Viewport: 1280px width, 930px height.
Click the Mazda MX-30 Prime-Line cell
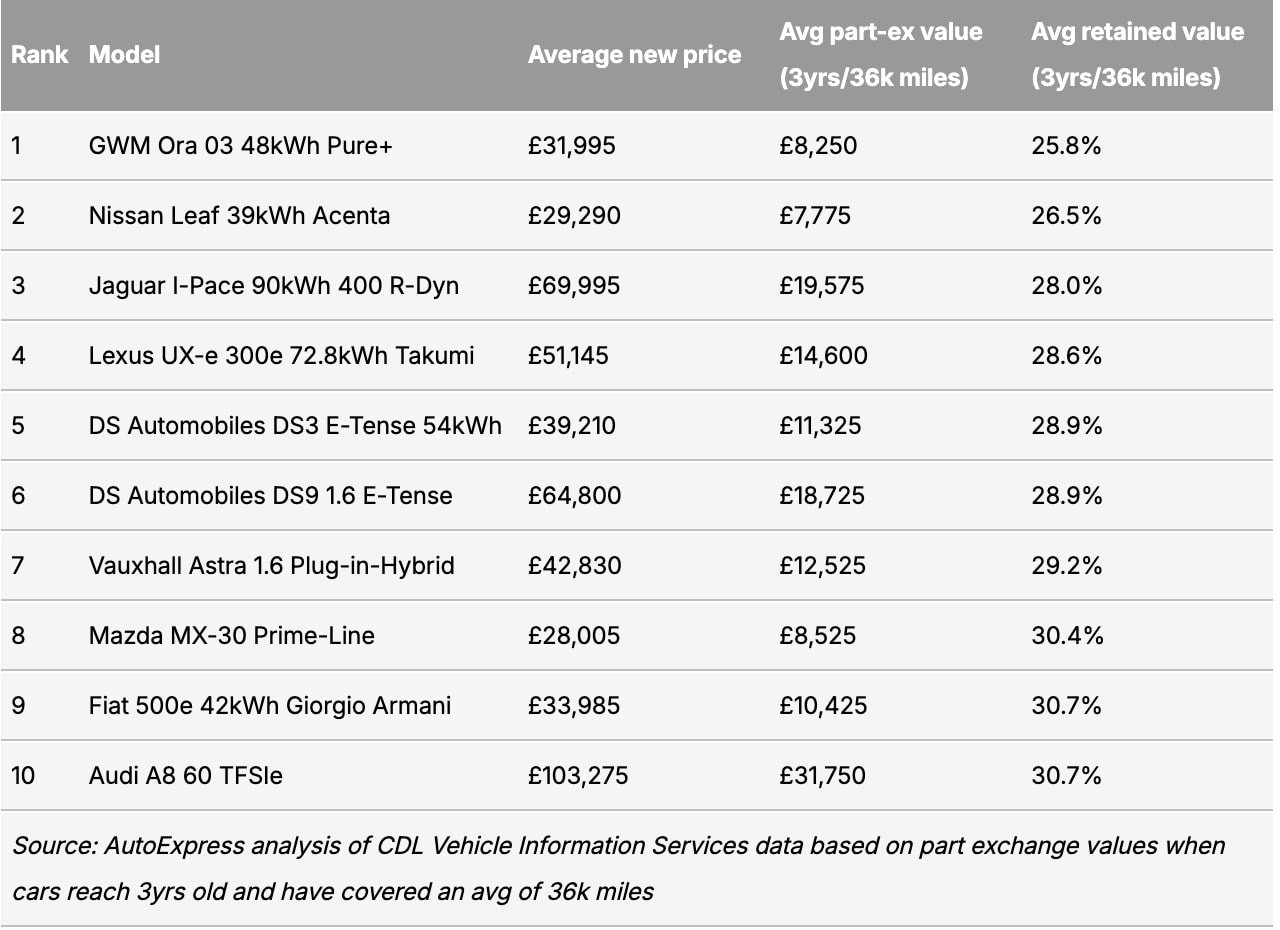231,636
